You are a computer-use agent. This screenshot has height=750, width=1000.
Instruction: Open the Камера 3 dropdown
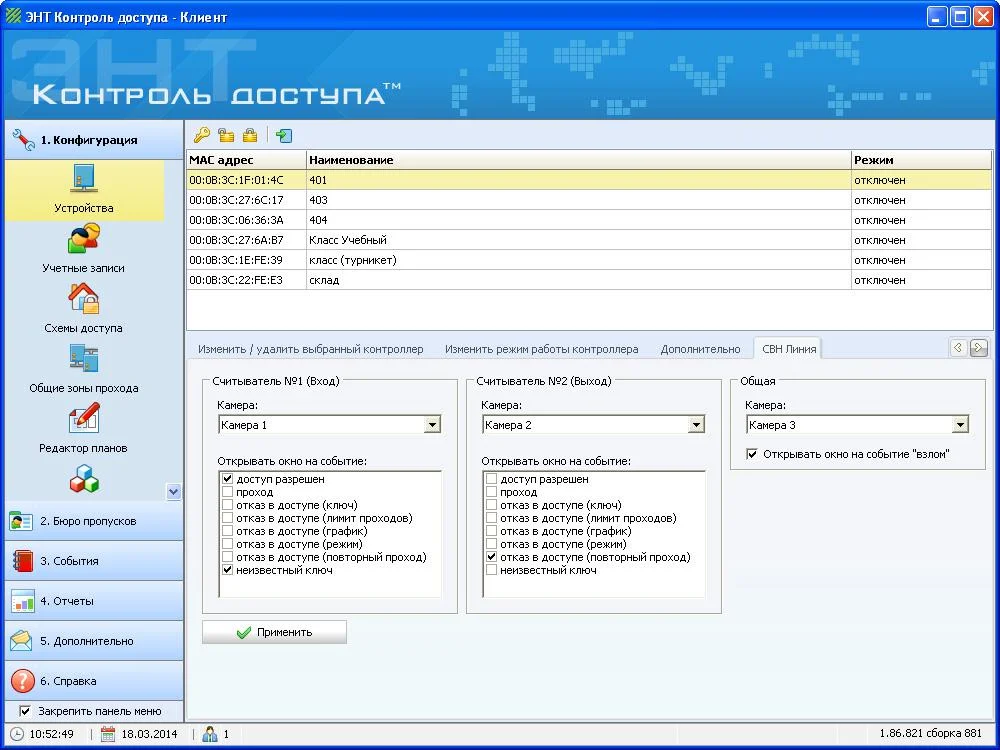pyautogui.click(x=960, y=425)
